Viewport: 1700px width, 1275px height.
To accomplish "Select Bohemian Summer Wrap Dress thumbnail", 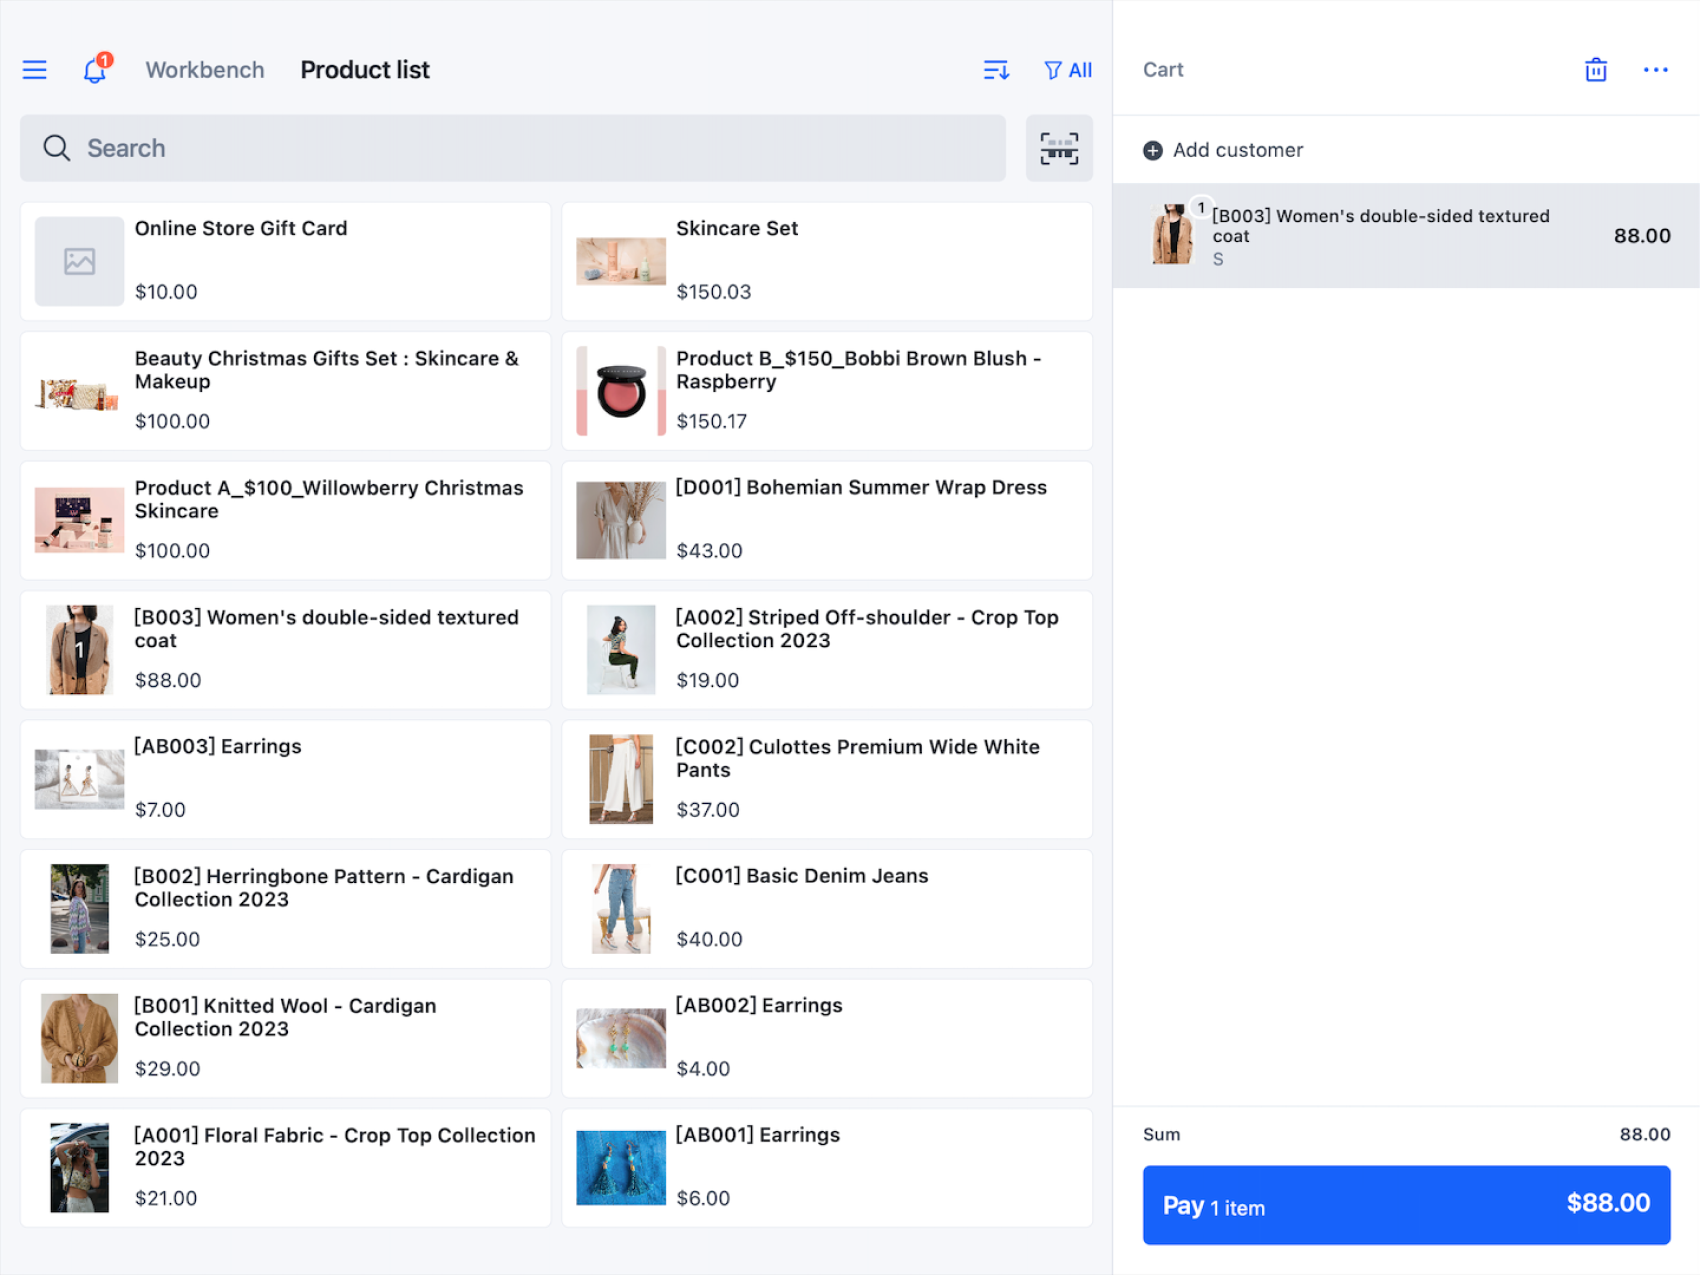I will (621, 520).
